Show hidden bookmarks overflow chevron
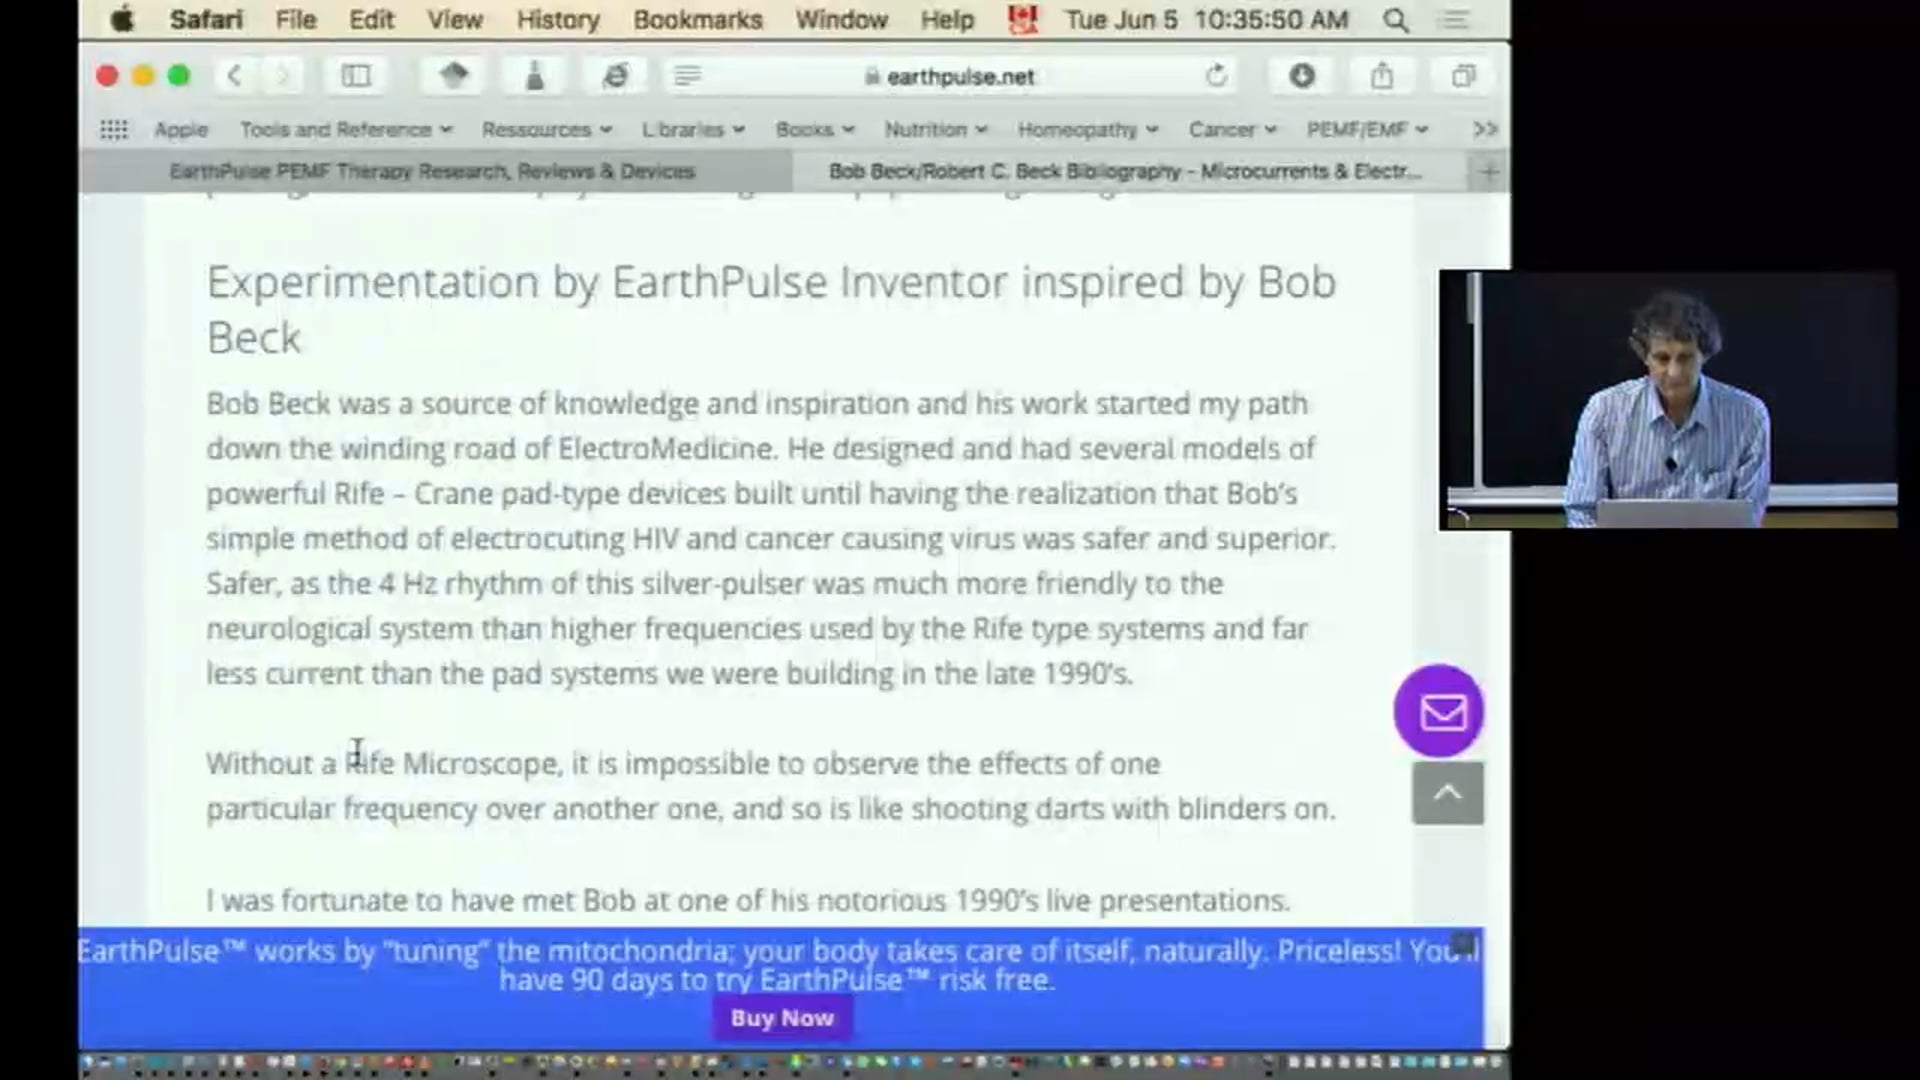 (1484, 130)
